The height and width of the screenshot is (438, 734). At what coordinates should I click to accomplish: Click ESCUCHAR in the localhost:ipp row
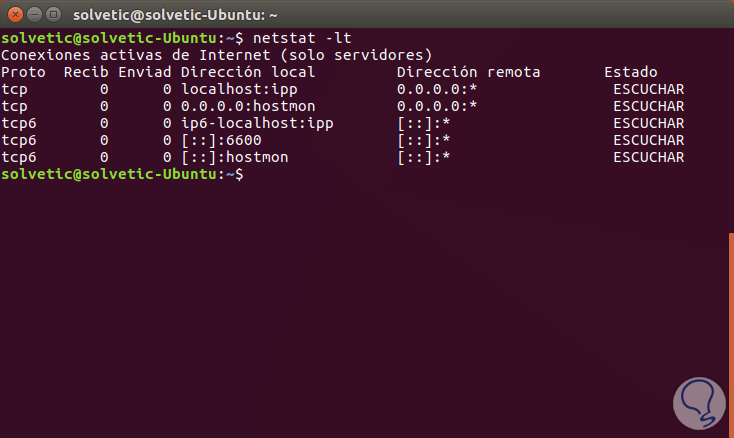pyautogui.click(x=649, y=89)
